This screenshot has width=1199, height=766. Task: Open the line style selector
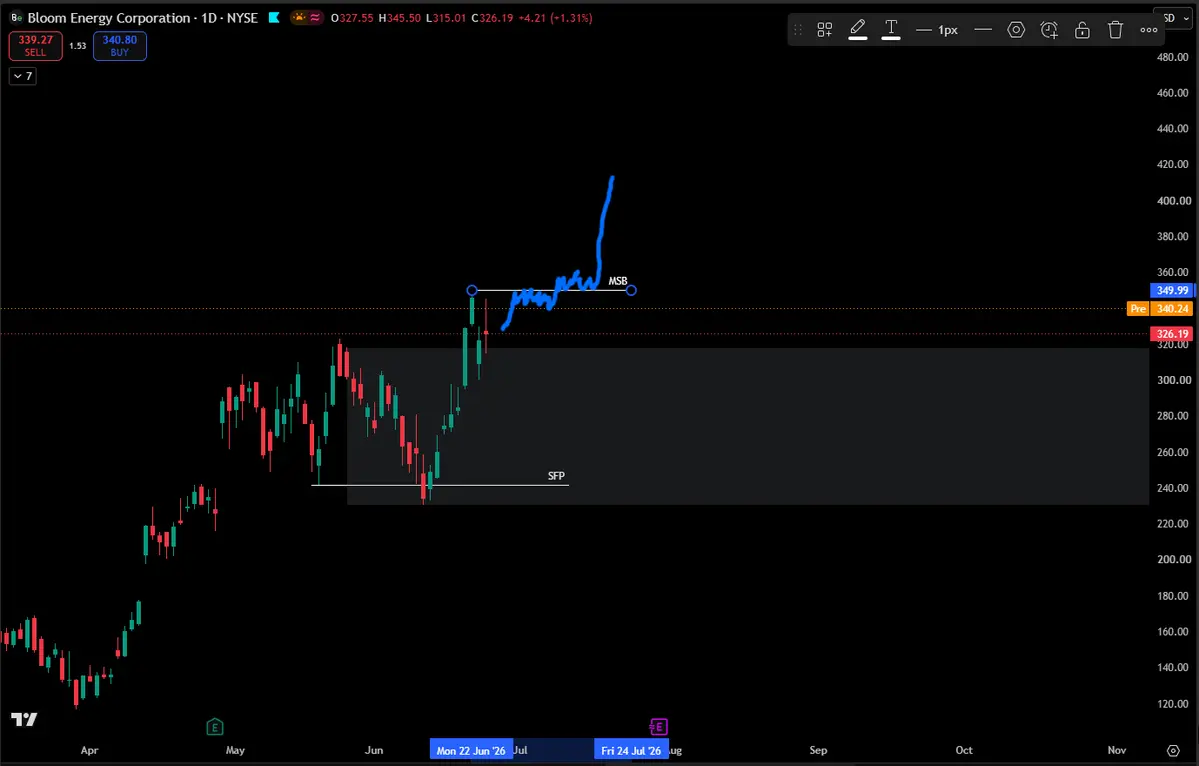[x=983, y=30]
